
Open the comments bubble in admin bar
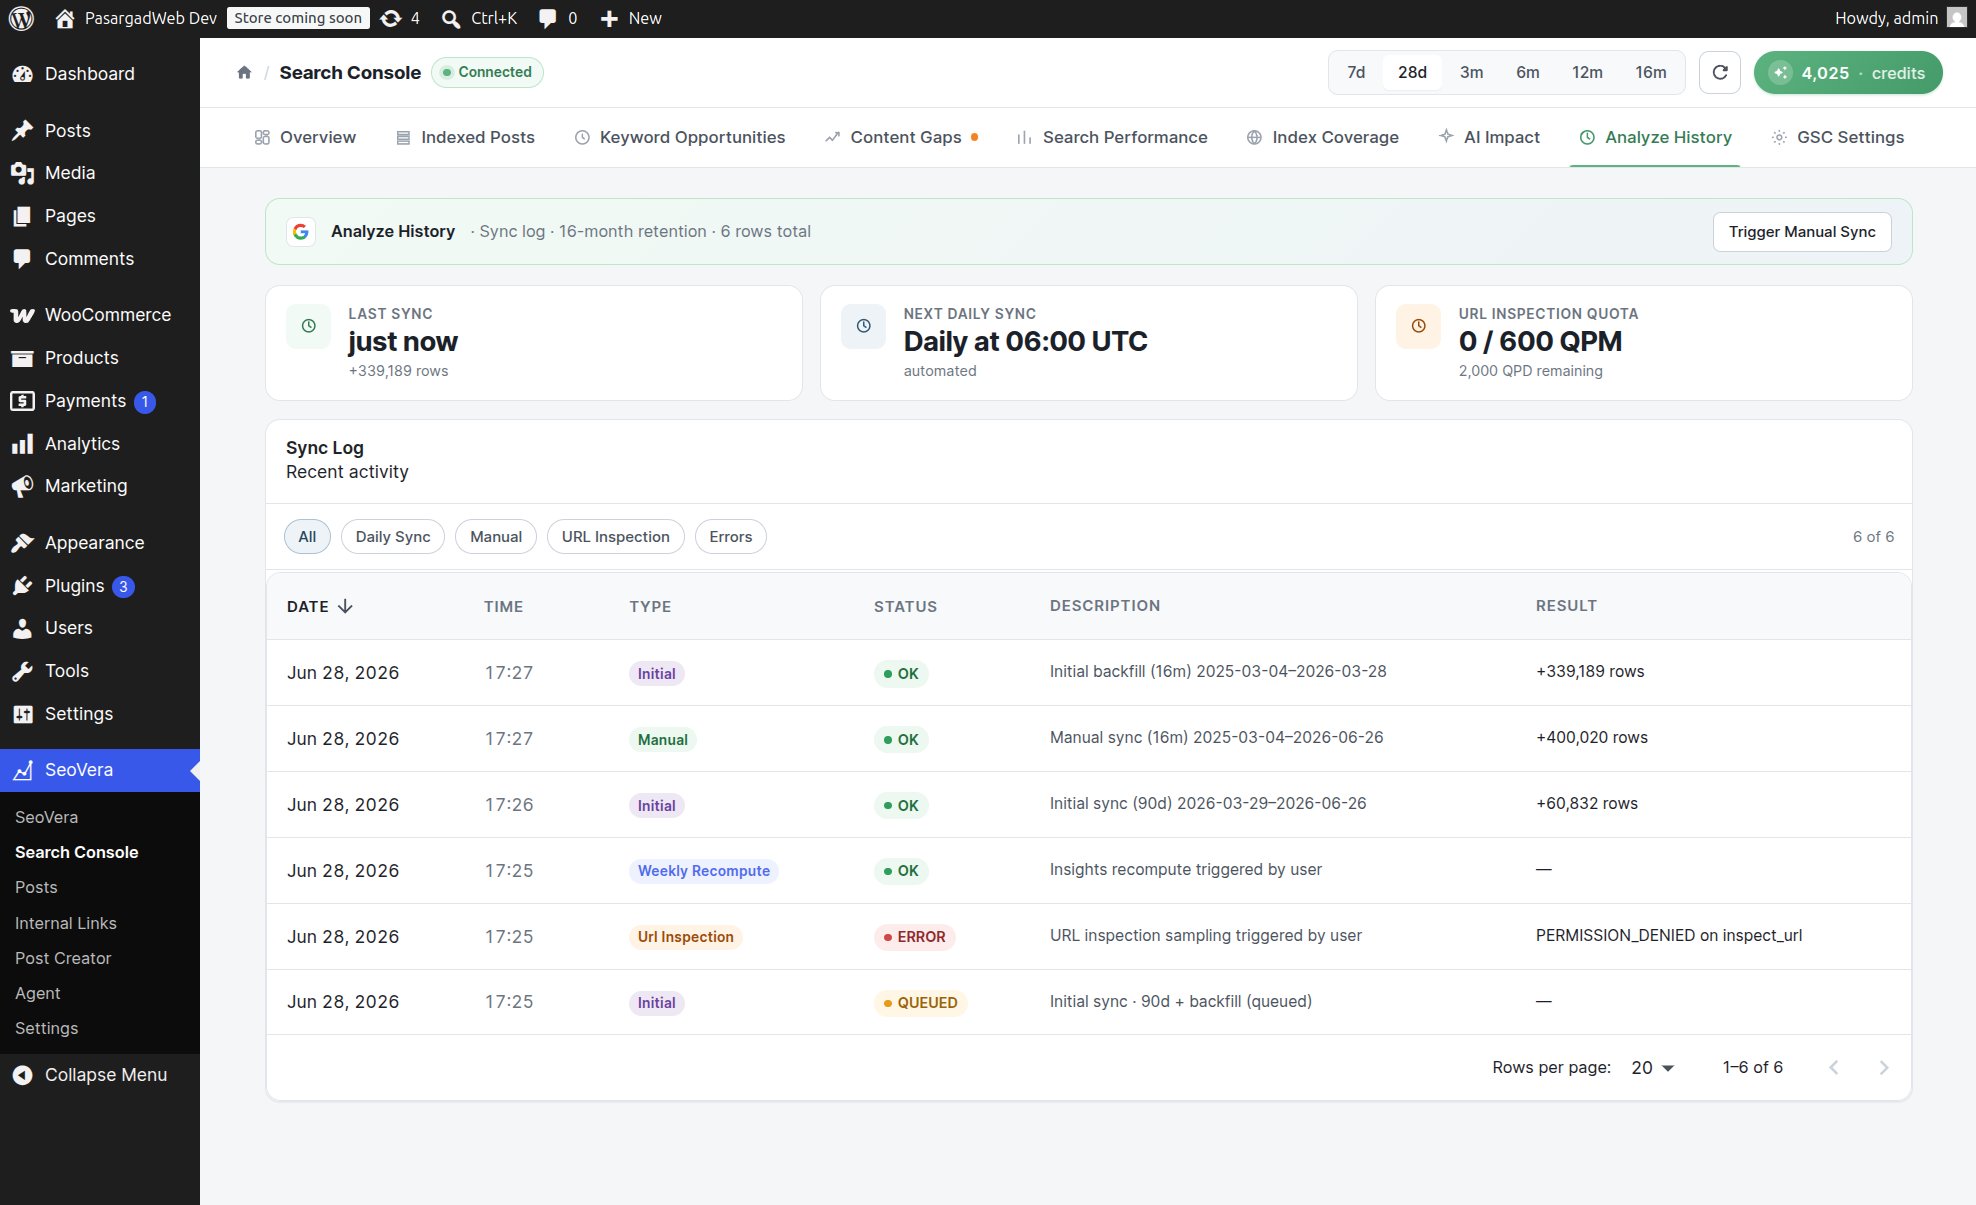[x=547, y=18]
